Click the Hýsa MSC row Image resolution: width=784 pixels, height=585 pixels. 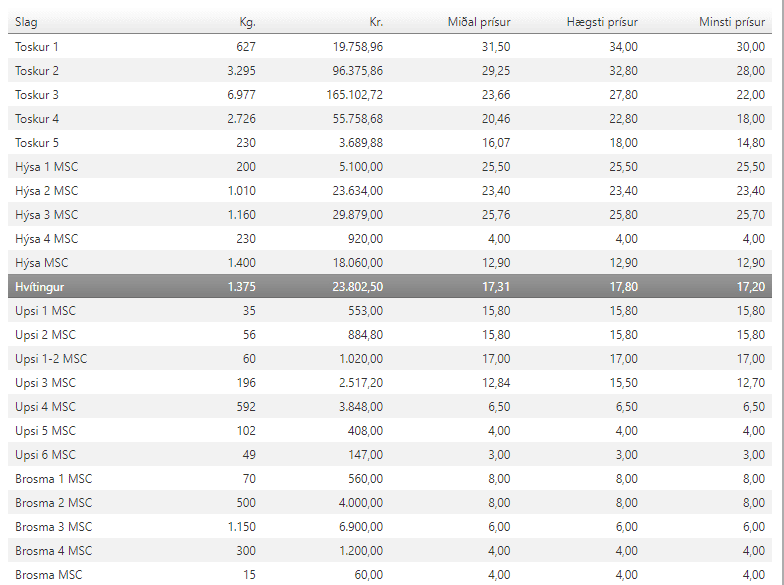pyautogui.click(x=390, y=262)
